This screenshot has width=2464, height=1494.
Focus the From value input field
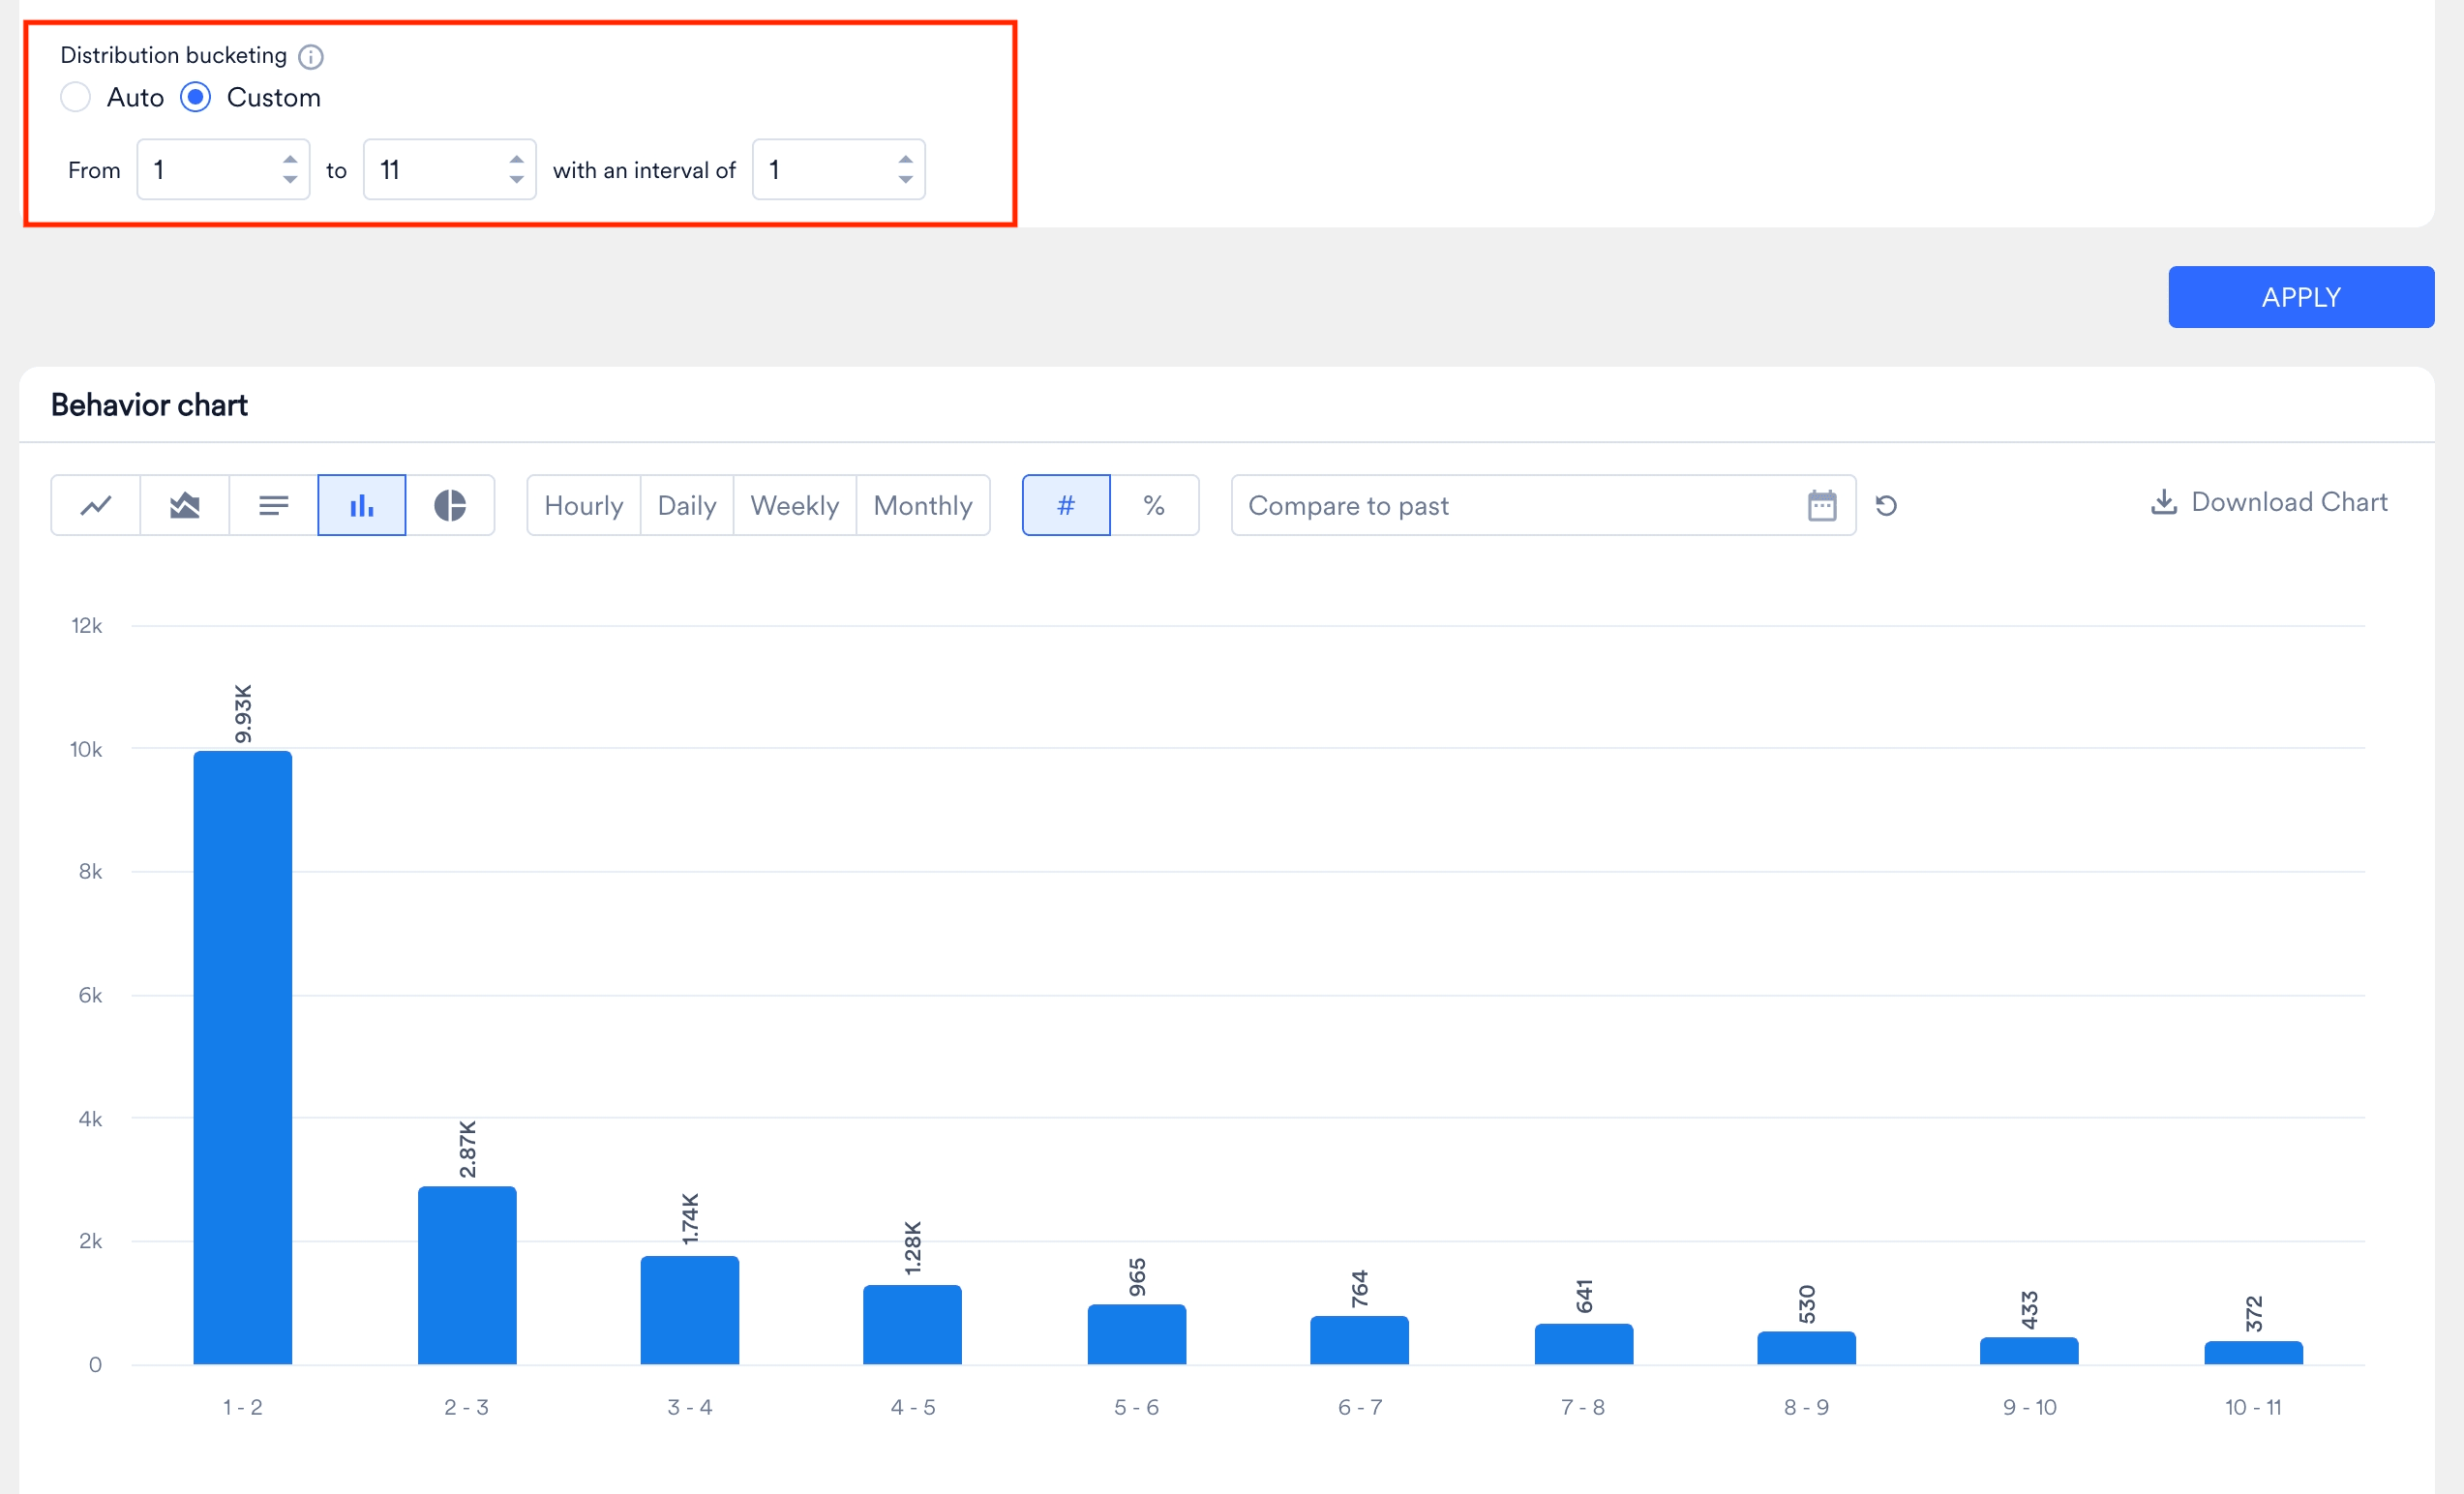coord(223,170)
